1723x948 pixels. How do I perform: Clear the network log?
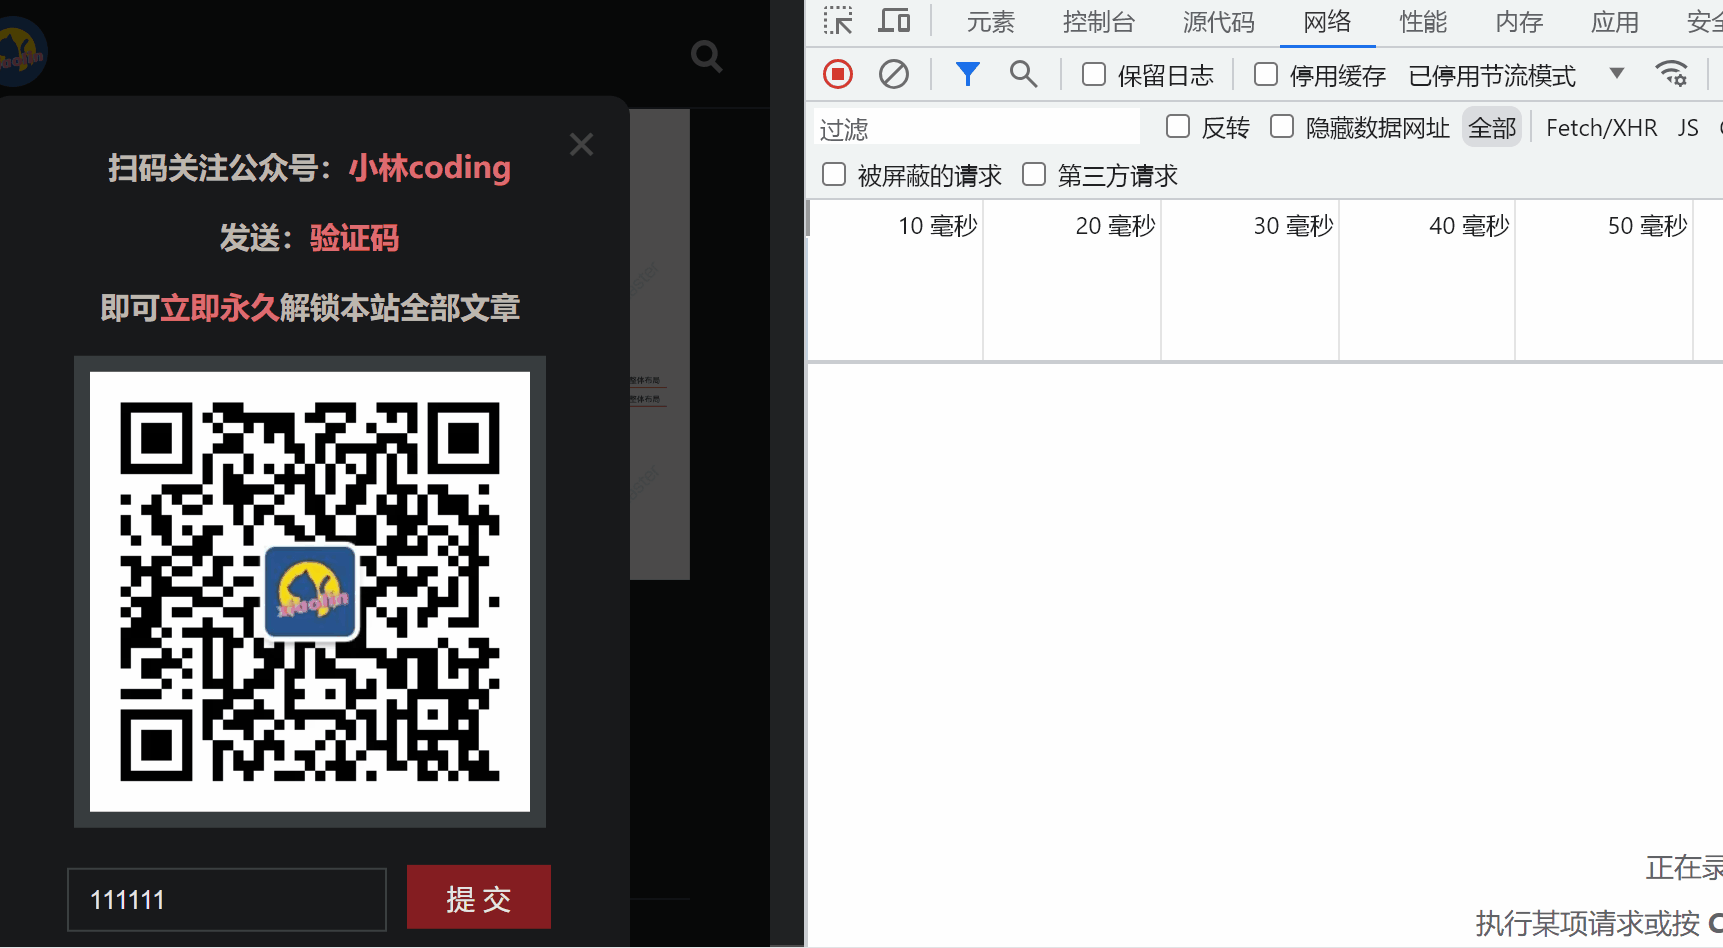[x=894, y=74]
